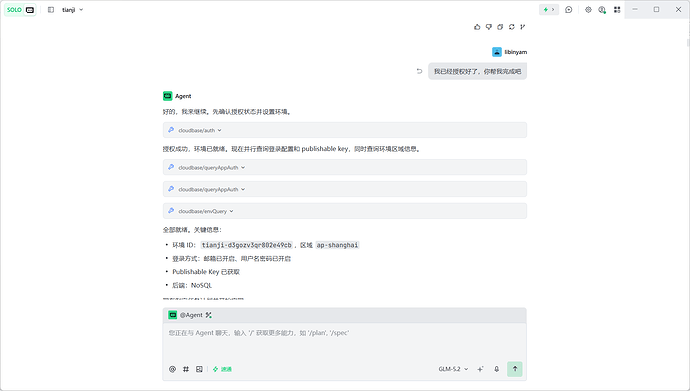Screen dimensions: 690x391
Task: Send the message with arrow button
Action: pyautogui.click(x=515, y=369)
